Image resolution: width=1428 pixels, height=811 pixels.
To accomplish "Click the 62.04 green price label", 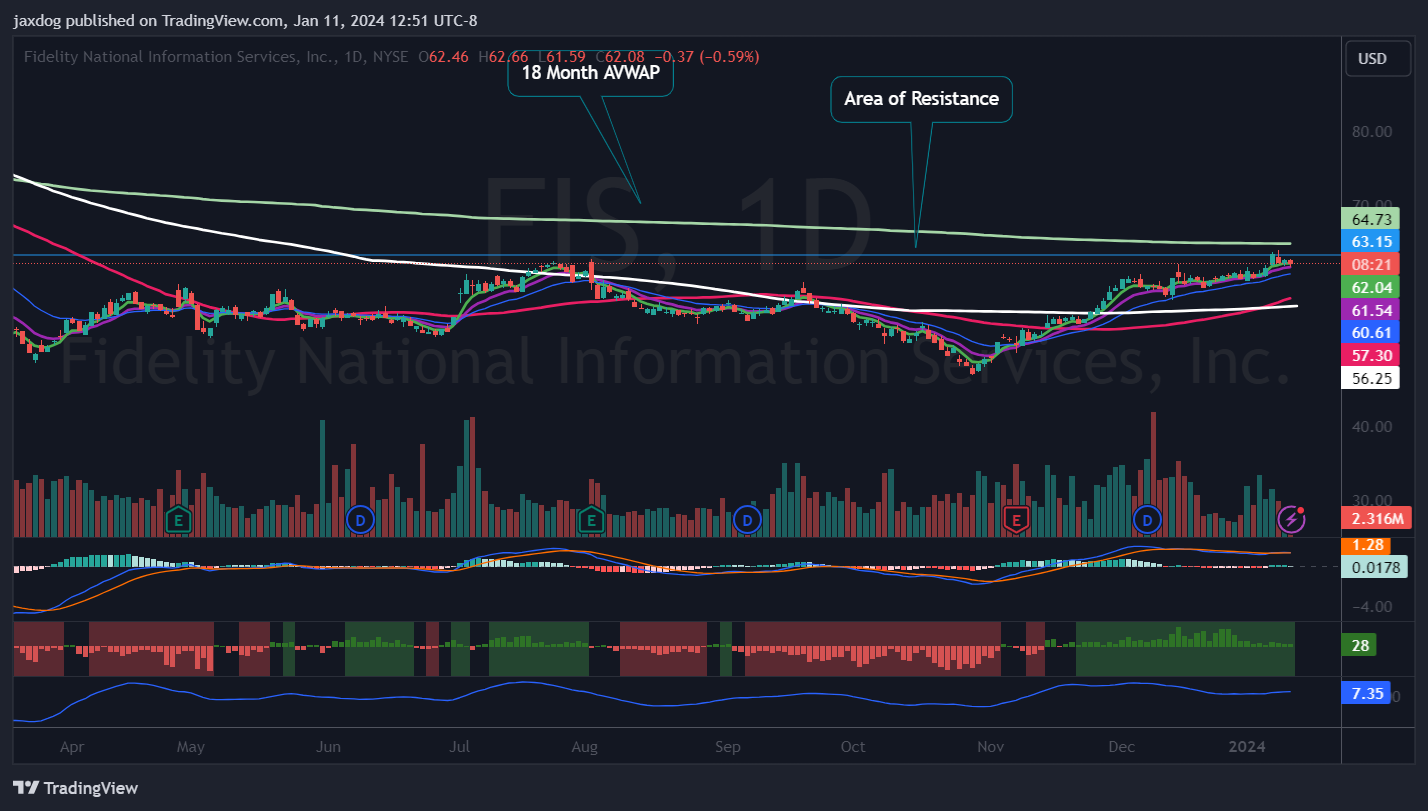I will (1369, 287).
